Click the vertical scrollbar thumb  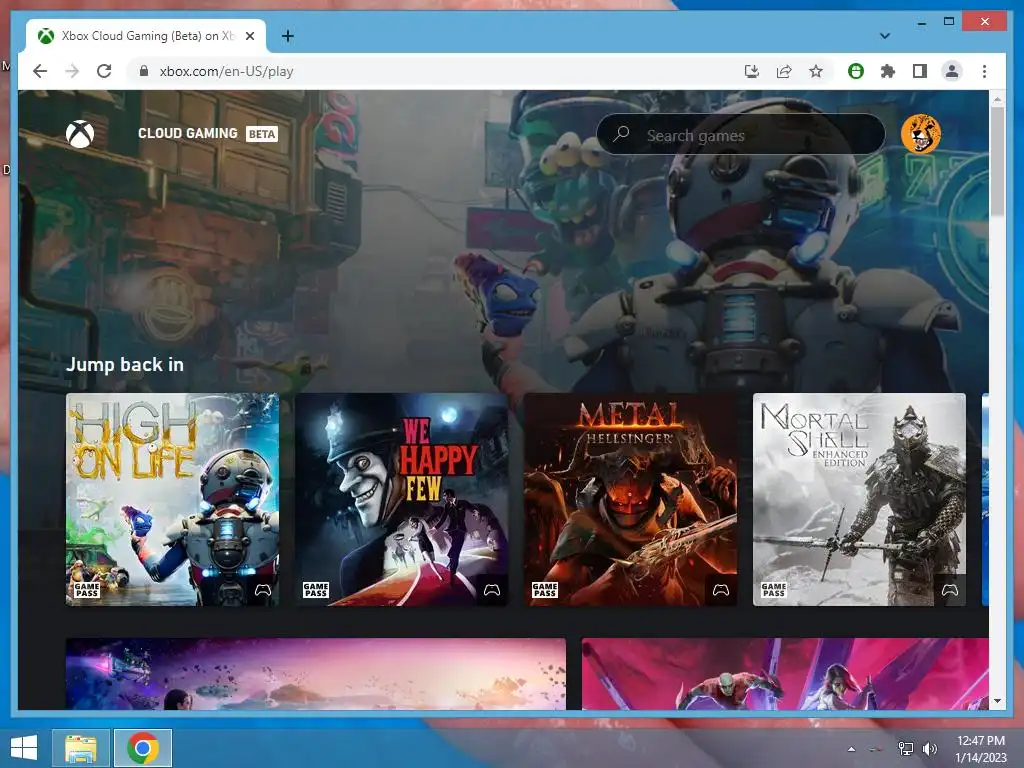pos(997,161)
